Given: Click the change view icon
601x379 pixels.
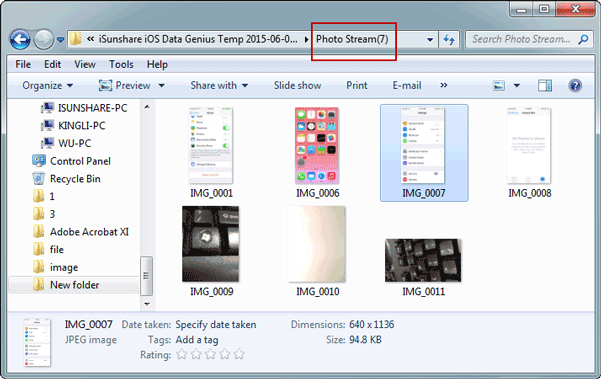Looking at the screenshot, I should click(499, 85).
